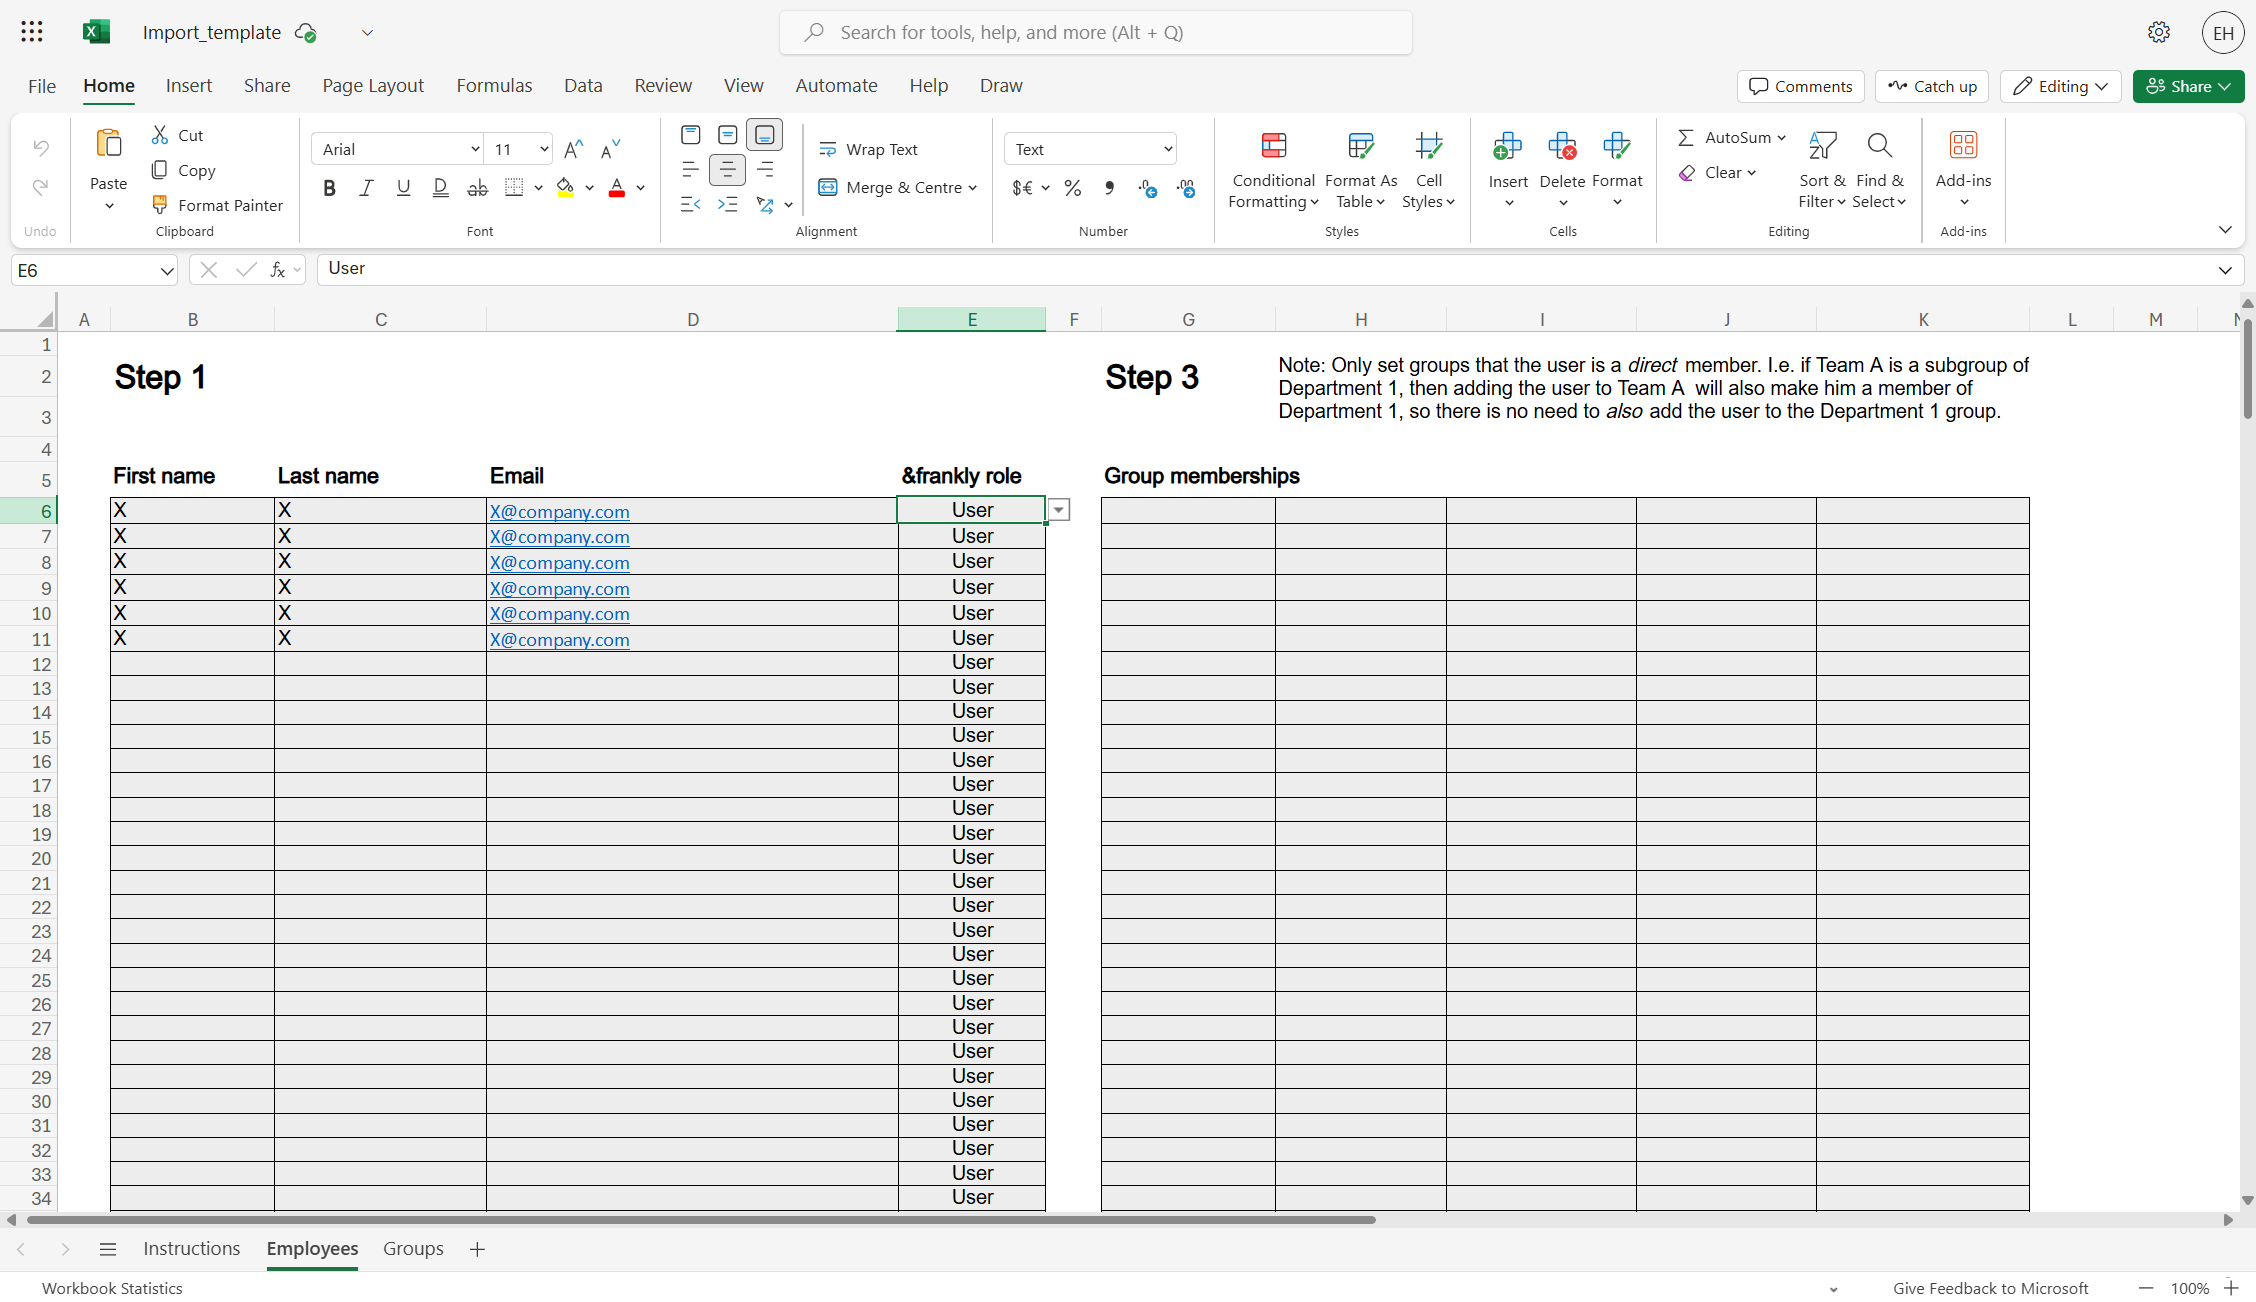Choose the yellow fill colour

pos(565,188)
